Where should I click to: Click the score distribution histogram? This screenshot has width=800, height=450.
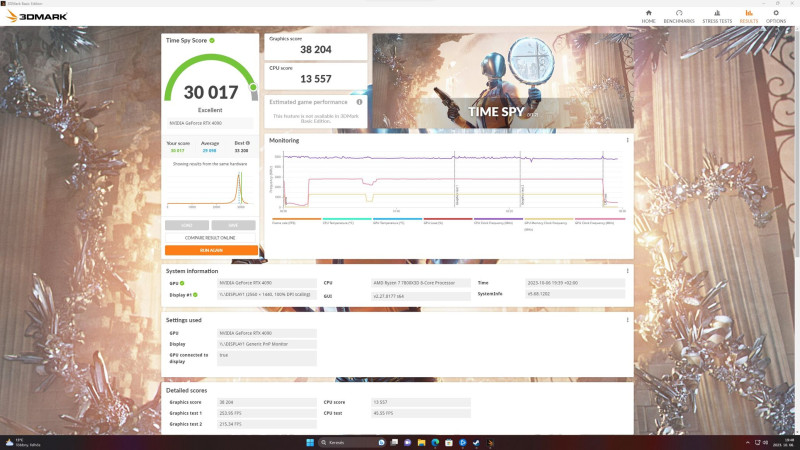(x=209, y=190)
